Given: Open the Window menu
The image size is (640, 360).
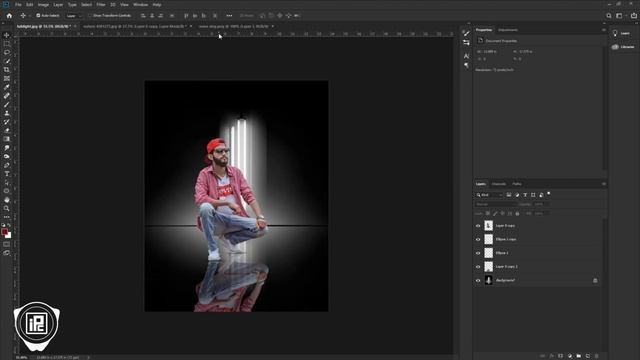Looking at the screenshot, I should [140, 4].
